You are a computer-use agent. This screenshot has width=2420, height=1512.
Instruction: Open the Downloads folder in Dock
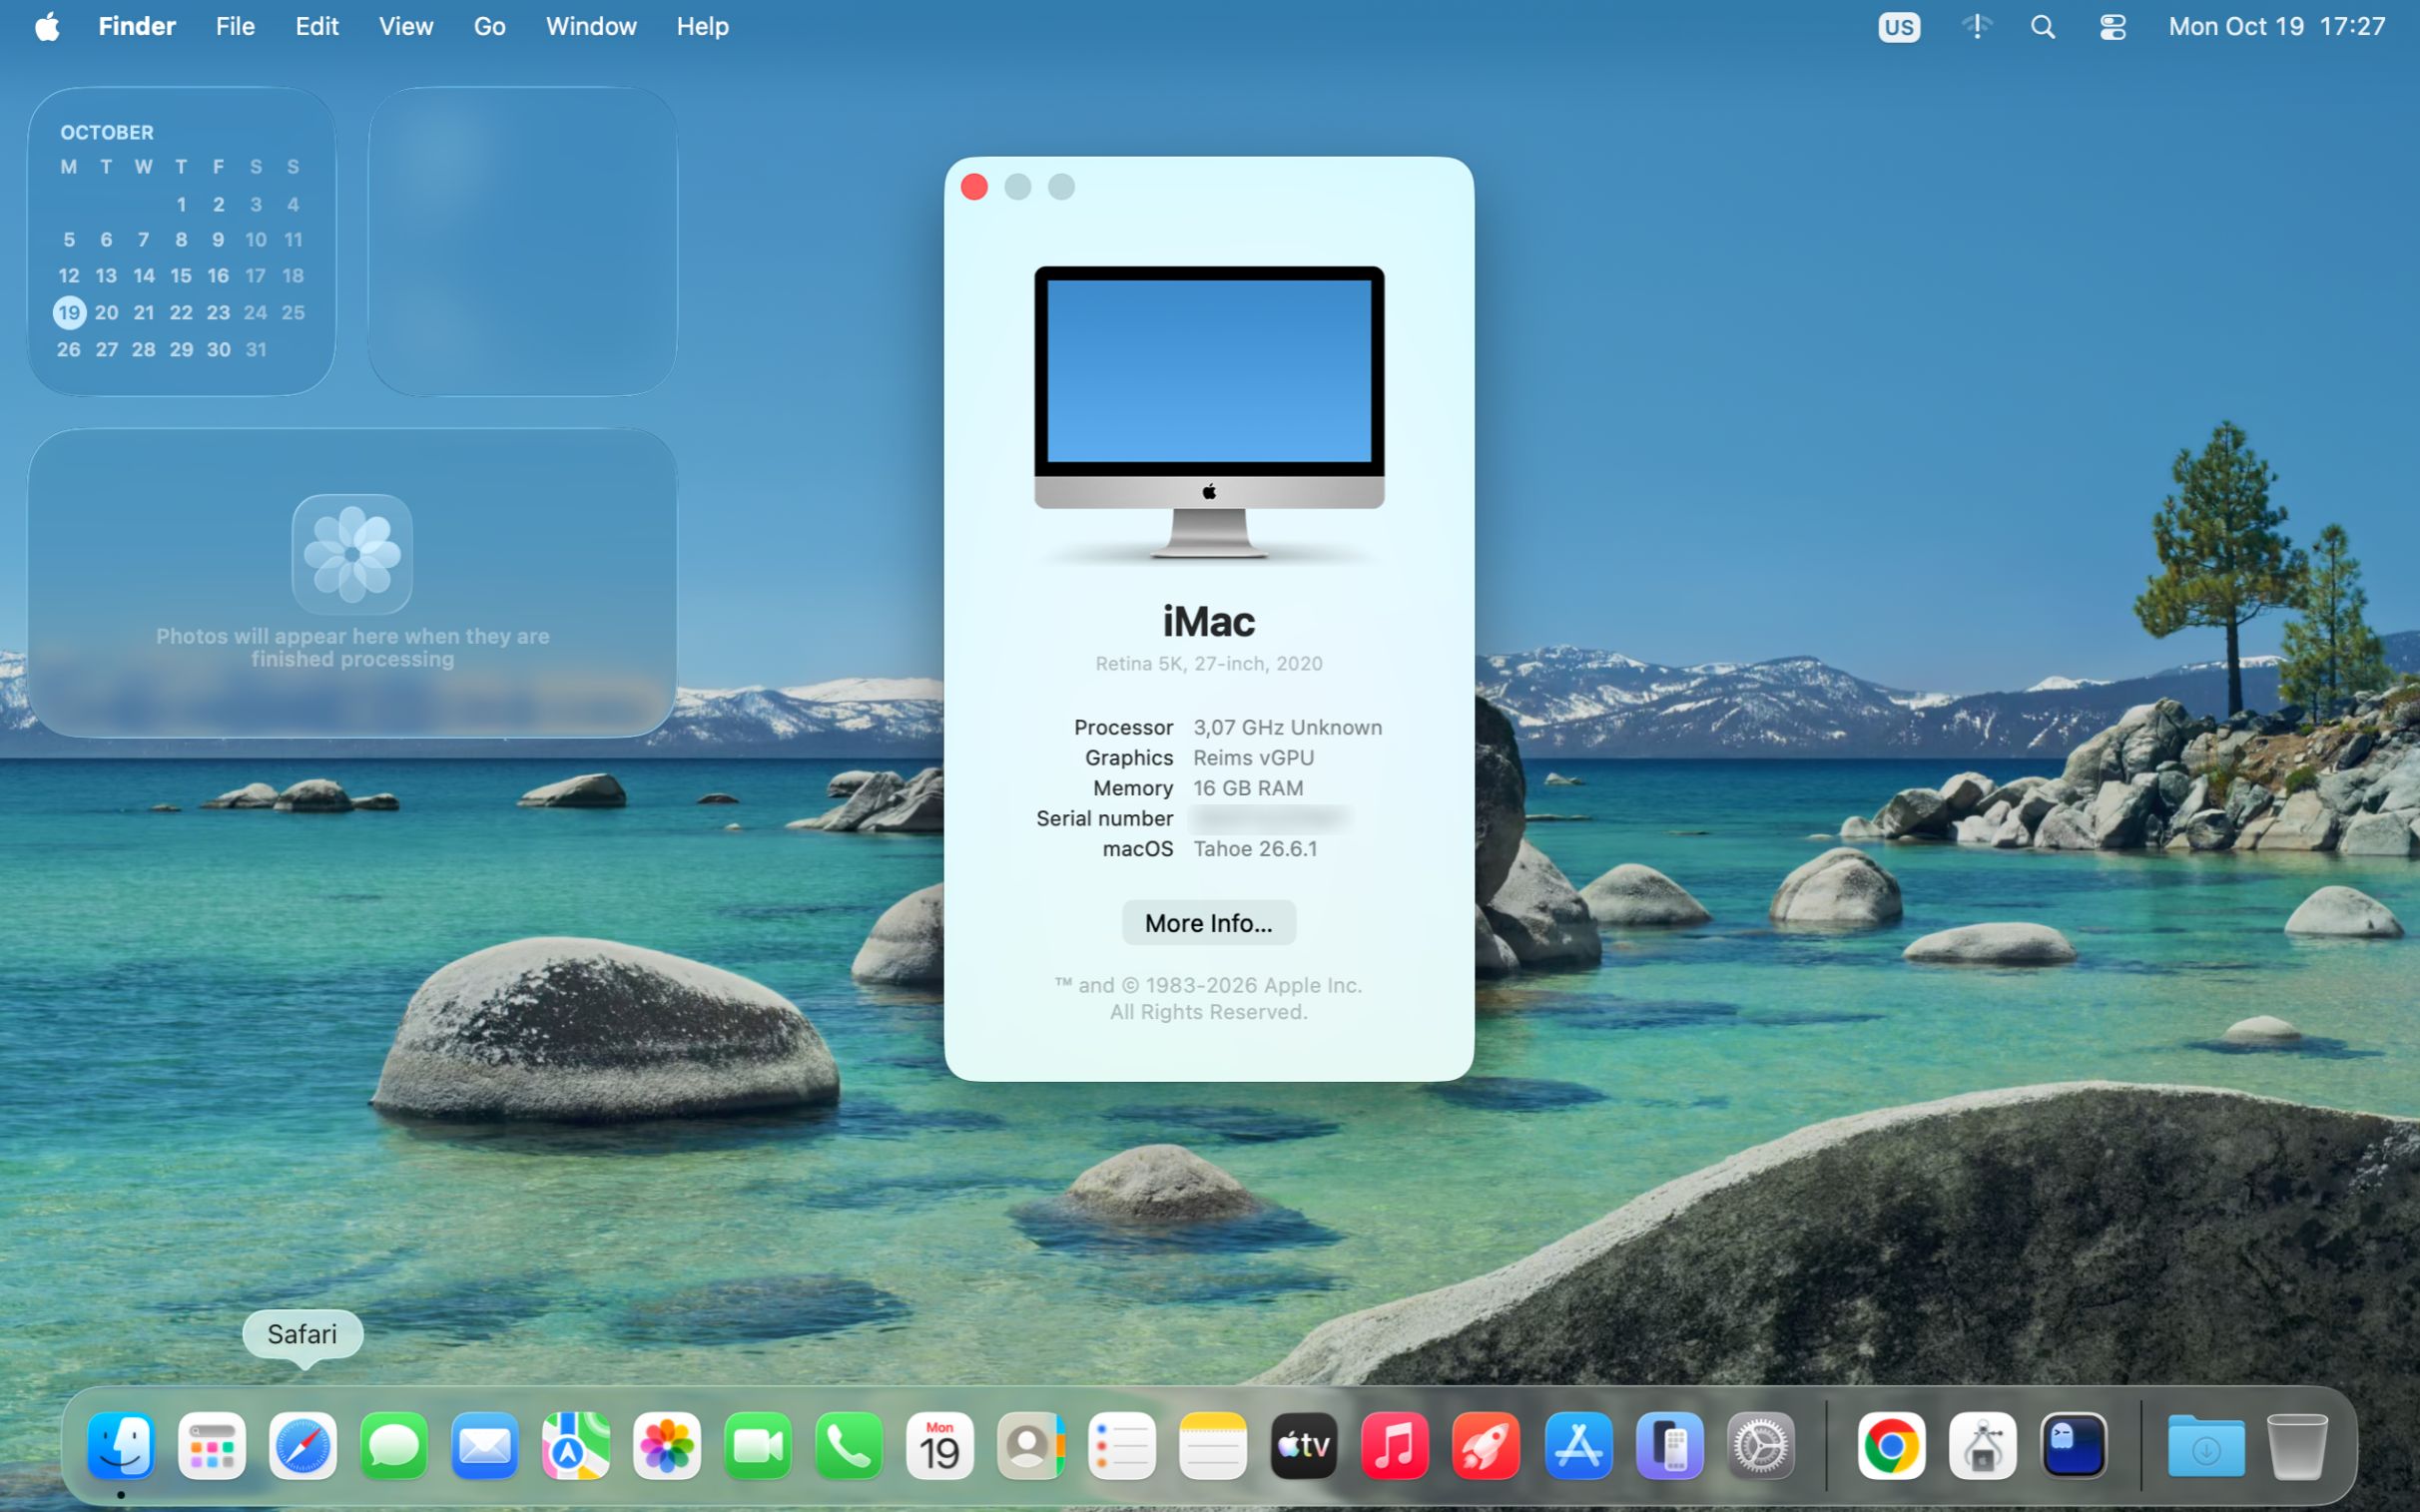pyautogui.click(x=2206, y=1445)
